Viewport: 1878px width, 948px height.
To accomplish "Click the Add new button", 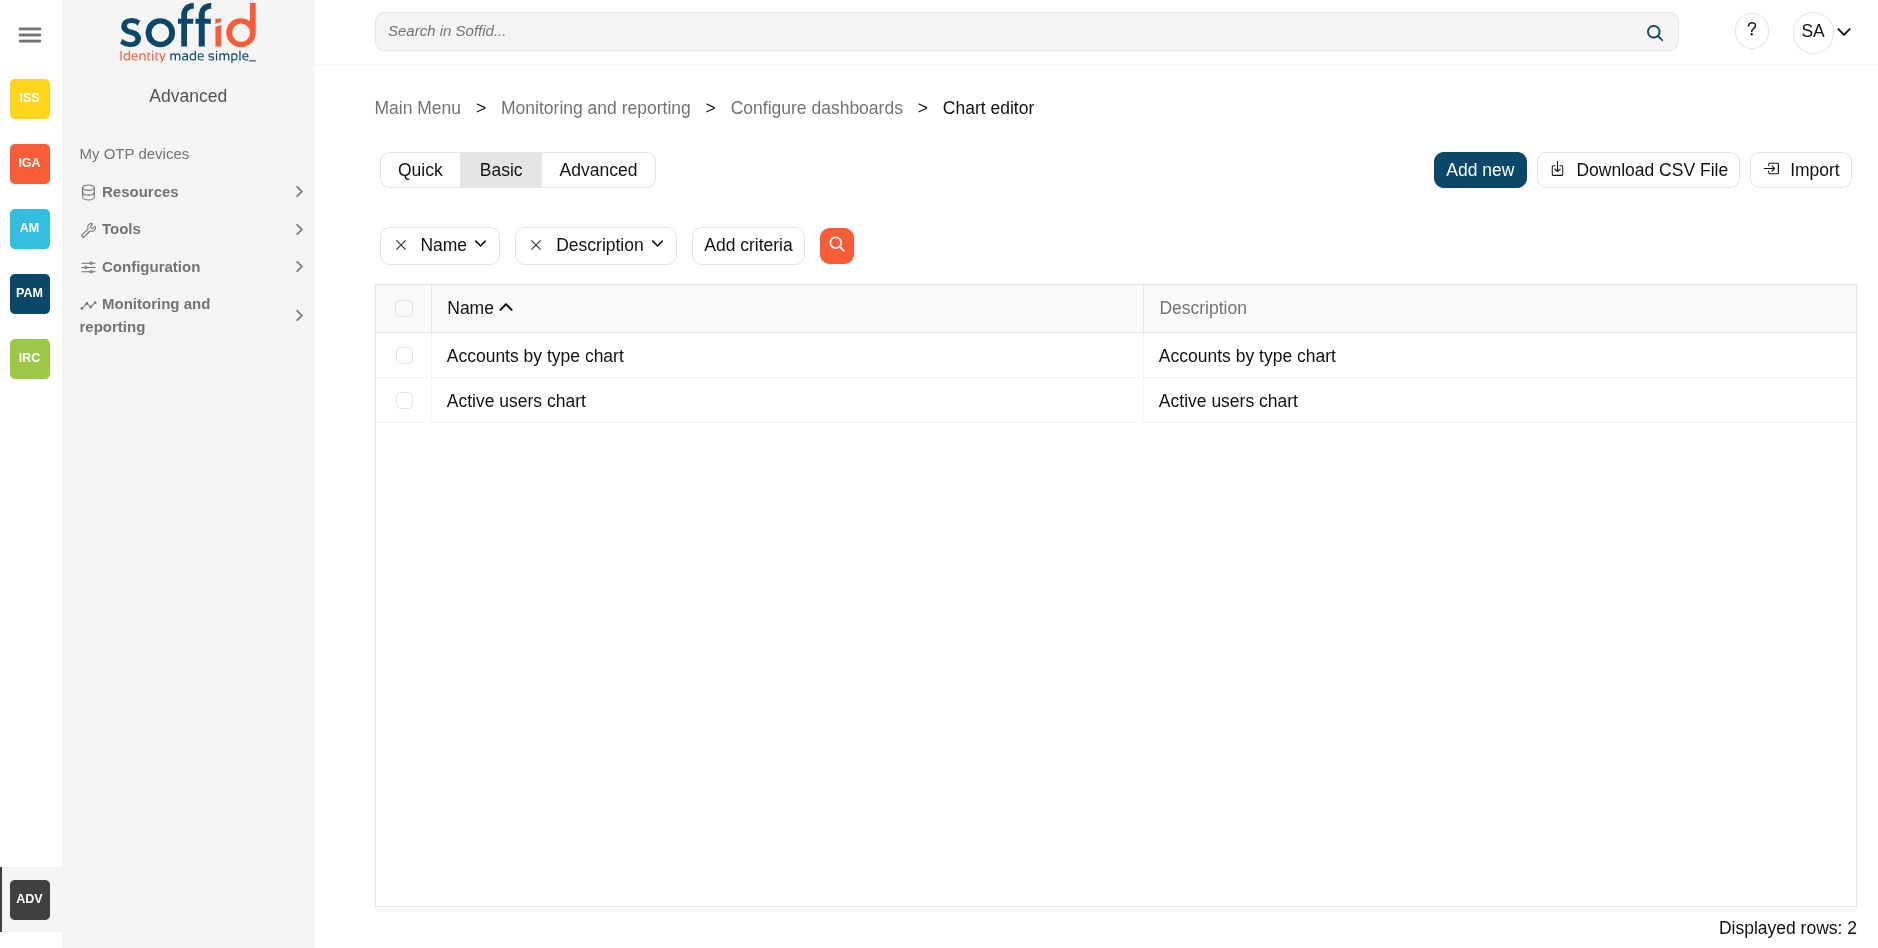I will (x=1479, y=170).
